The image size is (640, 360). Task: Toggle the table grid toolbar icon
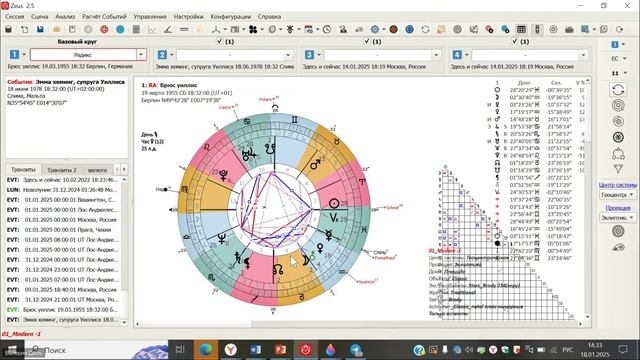(521, 29)
